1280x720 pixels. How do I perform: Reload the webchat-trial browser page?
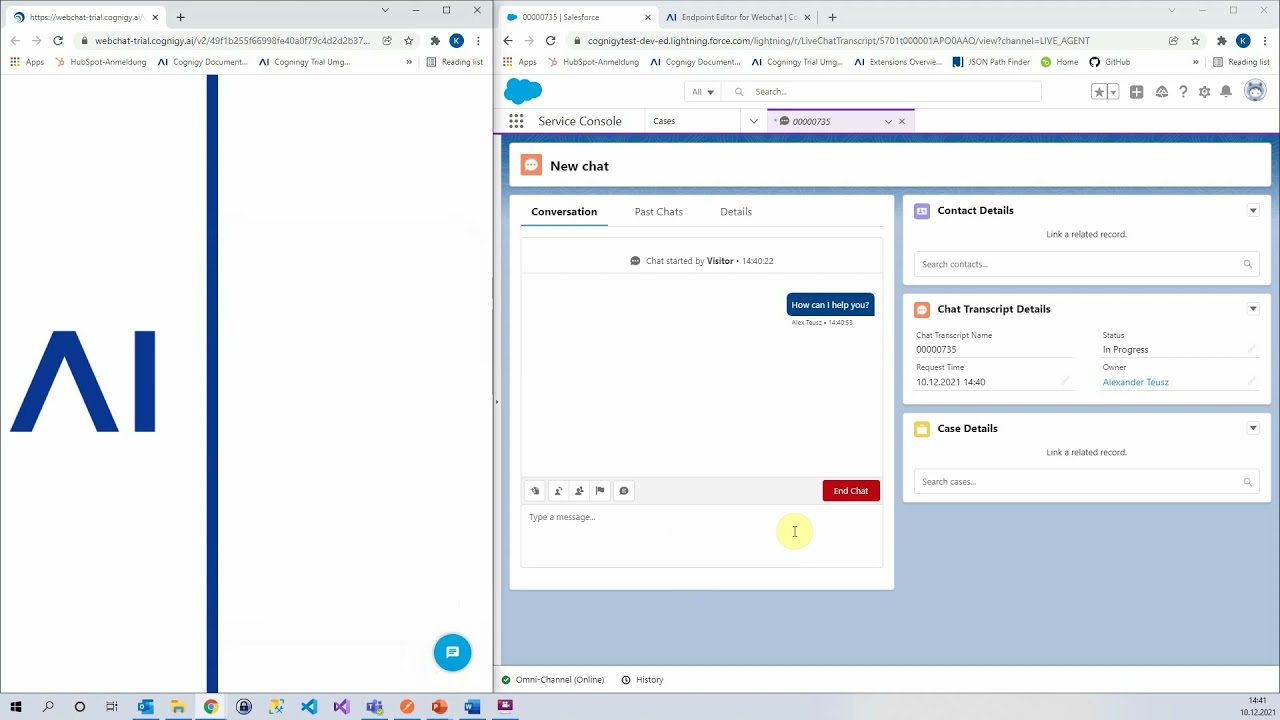tap(58, 41)
